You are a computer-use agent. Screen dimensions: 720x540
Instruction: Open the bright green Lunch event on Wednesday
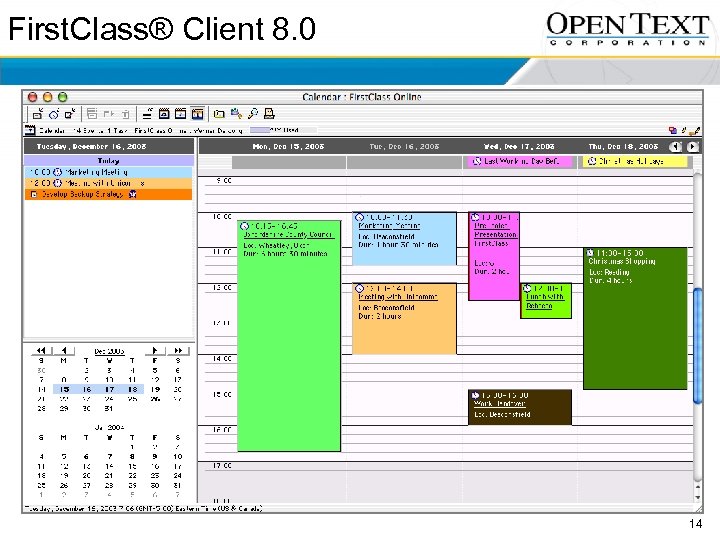pos(546,301)
